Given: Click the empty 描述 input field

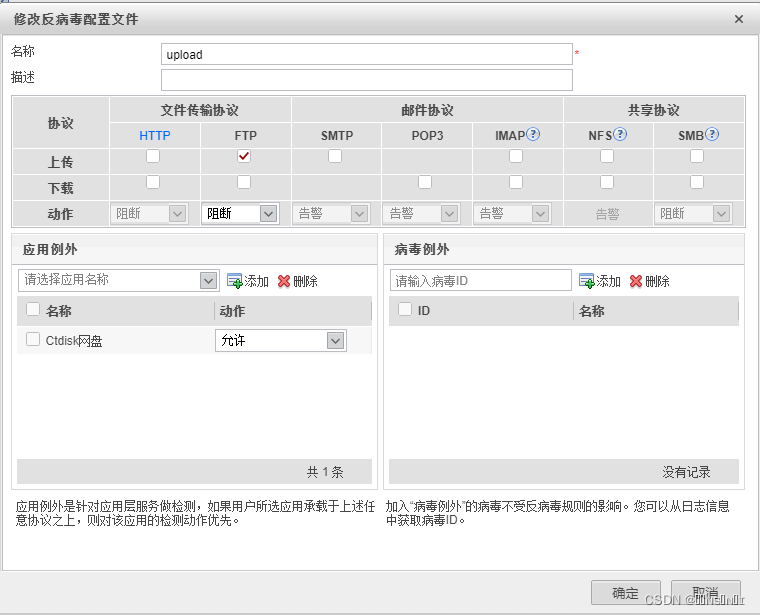Looking at the screenshot, I should [x=367, y=80].
